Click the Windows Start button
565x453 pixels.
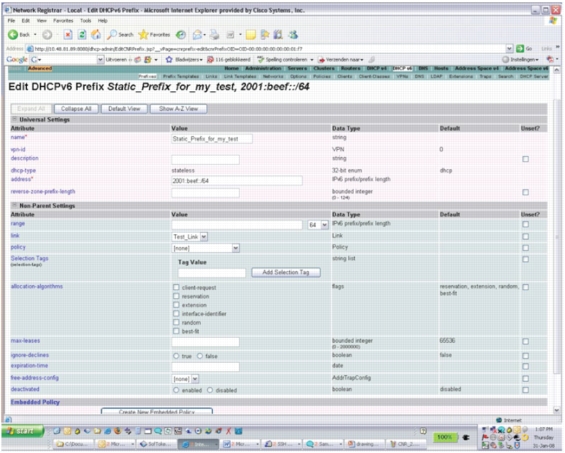(x=22, y=431)
